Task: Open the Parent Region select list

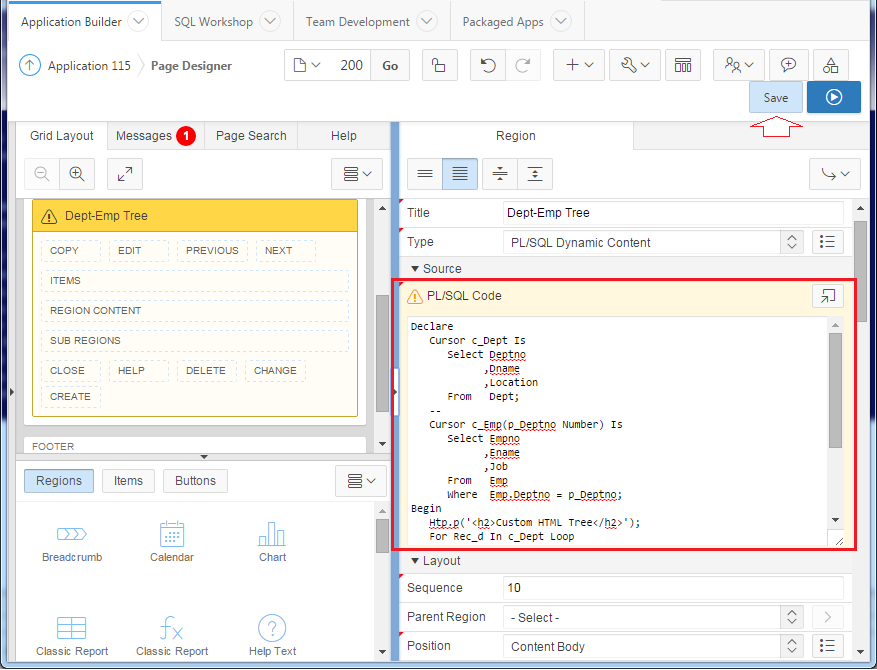Action: coord(653,617)
